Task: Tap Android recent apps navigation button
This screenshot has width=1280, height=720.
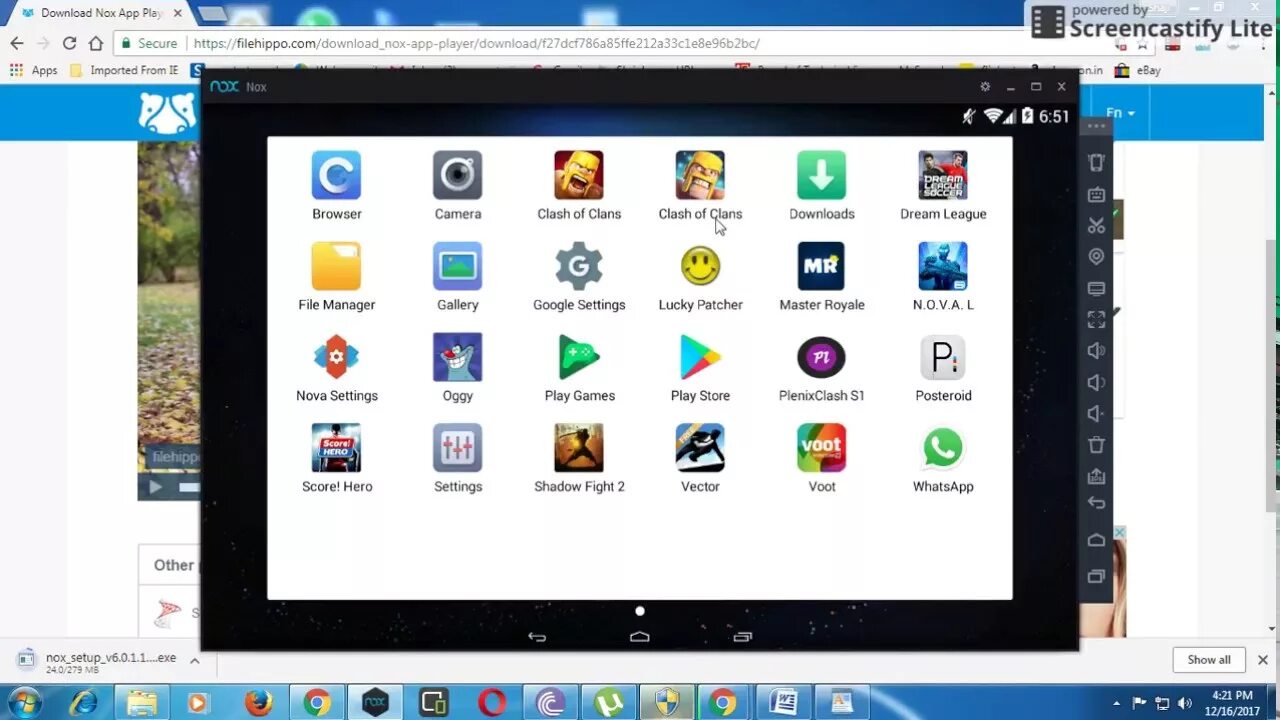Action: (x=742, y=636)
